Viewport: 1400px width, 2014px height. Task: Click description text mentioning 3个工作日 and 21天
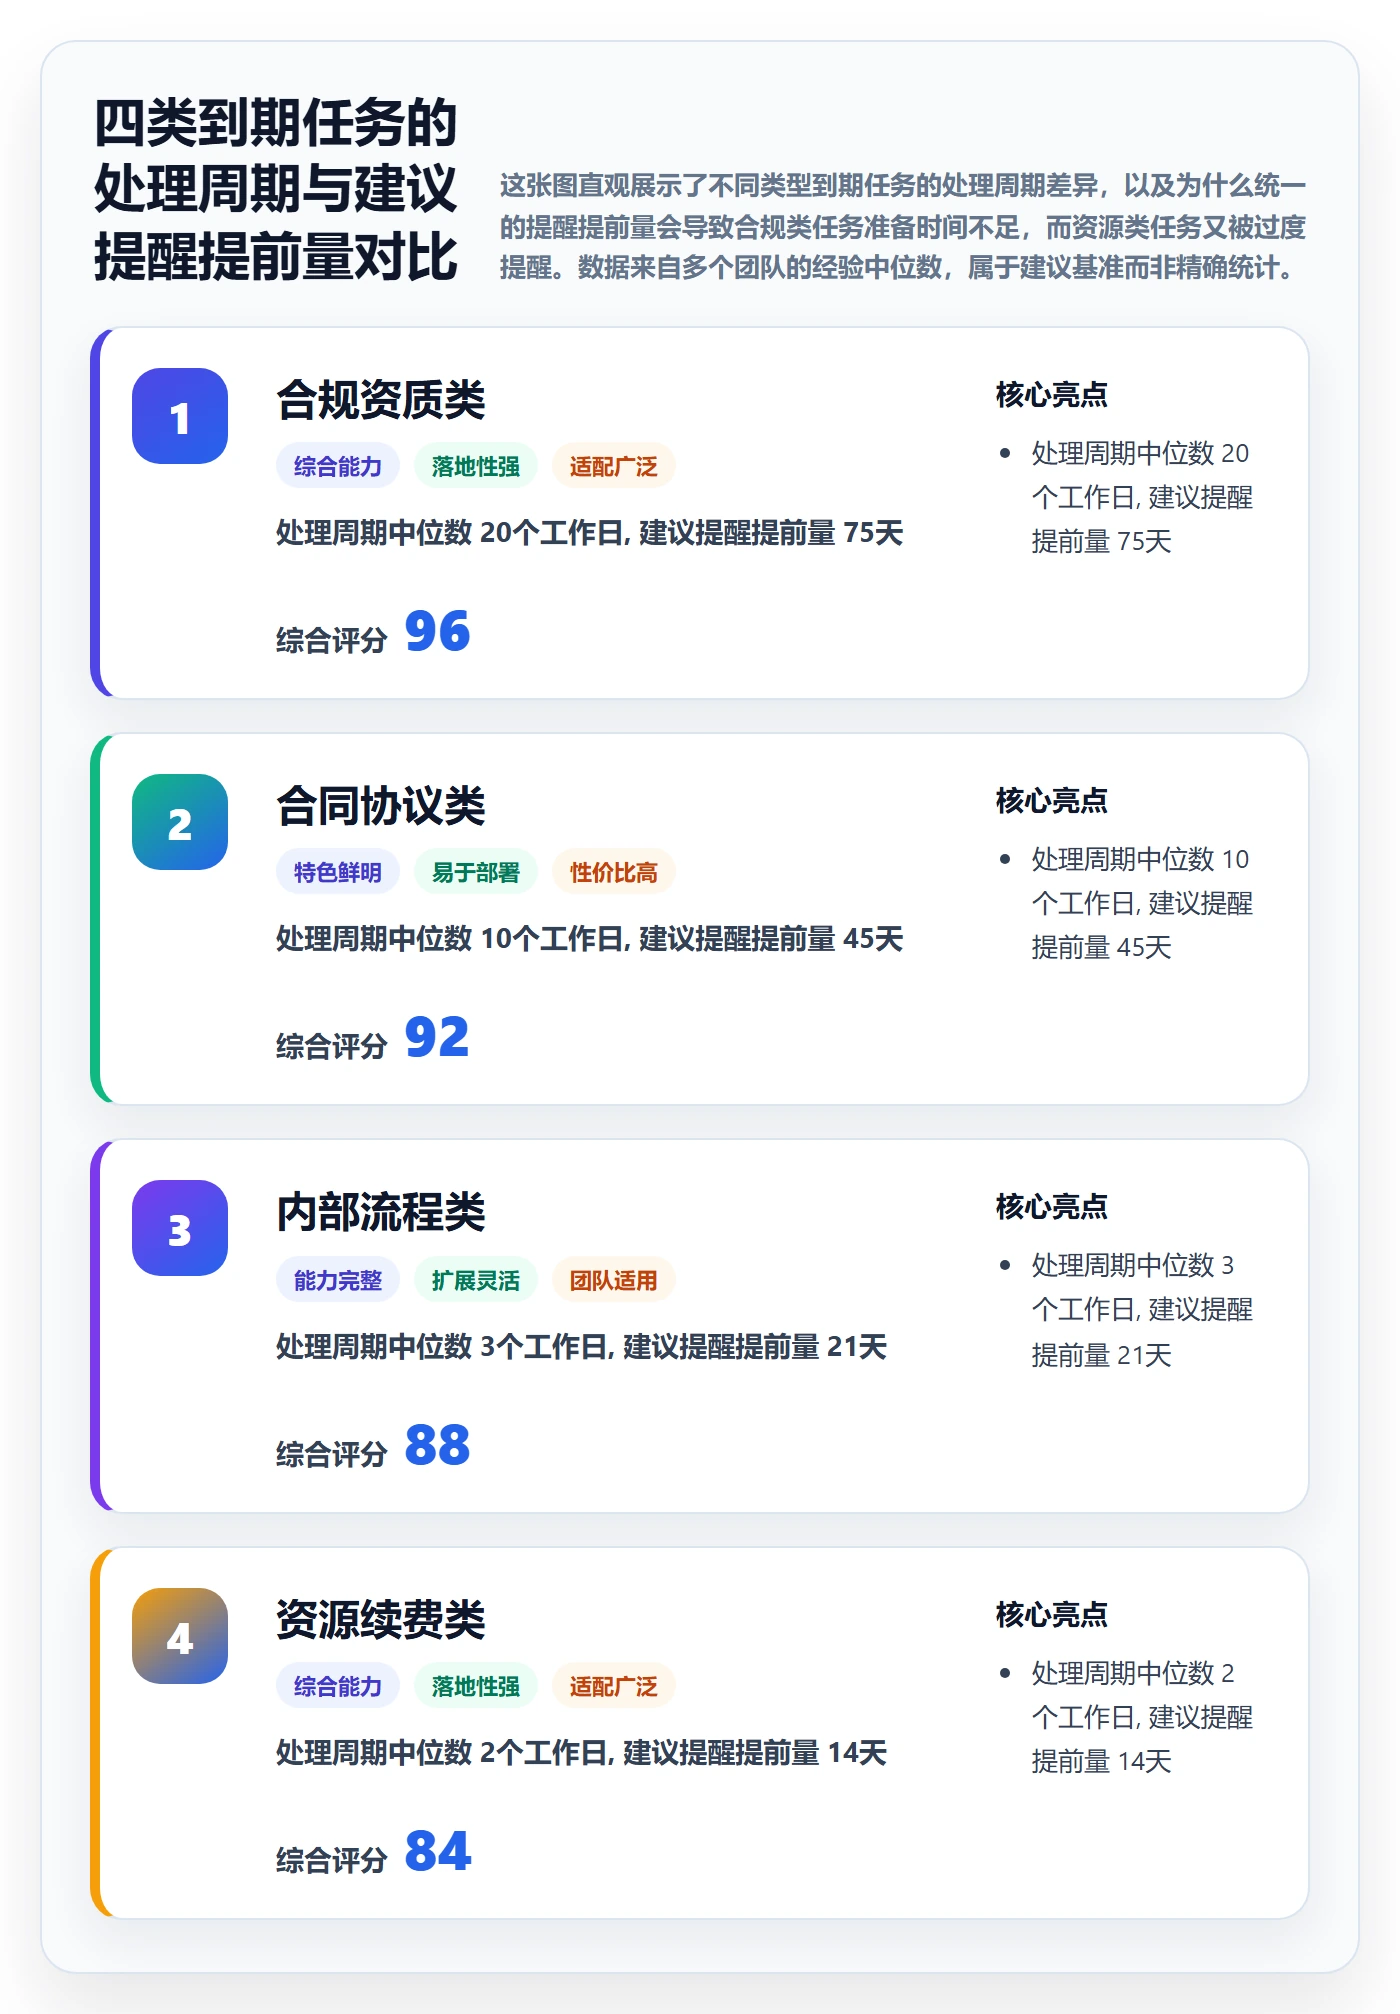[582, 1347]
